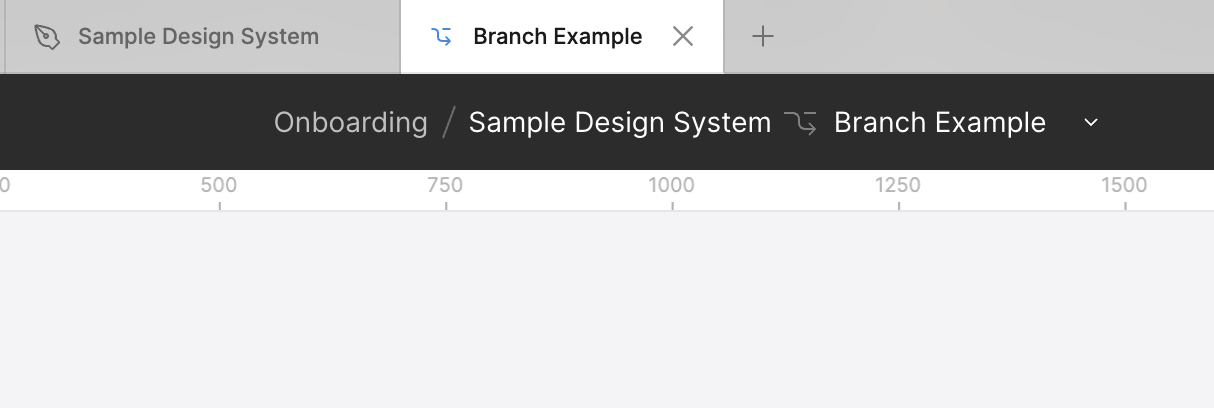Viewport: 1214px width, 408px height.
Task: Open Sample Design System main file from breadcrumb
Action: coord(620,123)
